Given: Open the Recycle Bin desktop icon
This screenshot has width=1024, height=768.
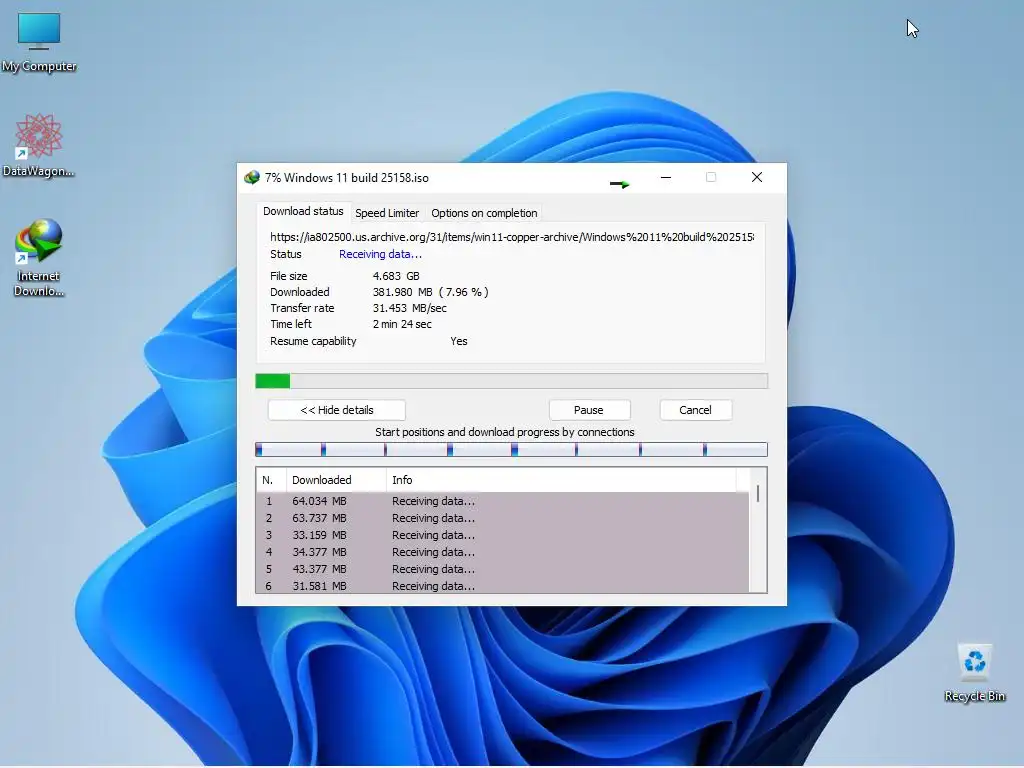Looking at the screenshot, I should [x=974, y=673].
